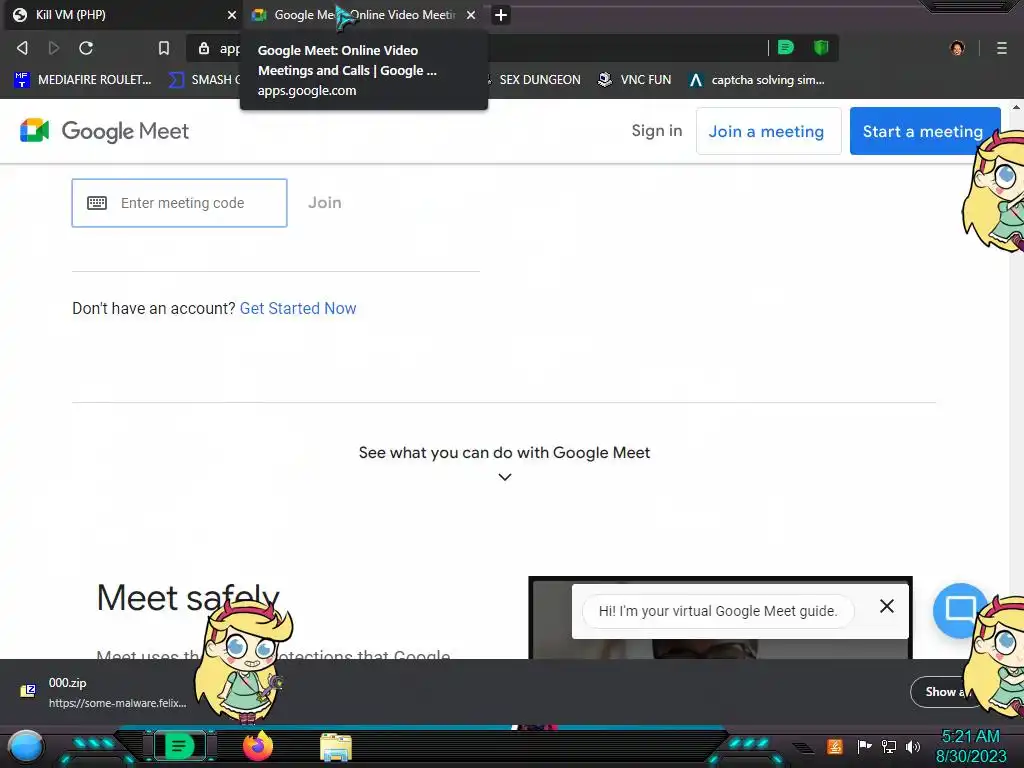
Task: Open the MEDIAFIRE ROULET... bookmark
Action: coord(83,80)
